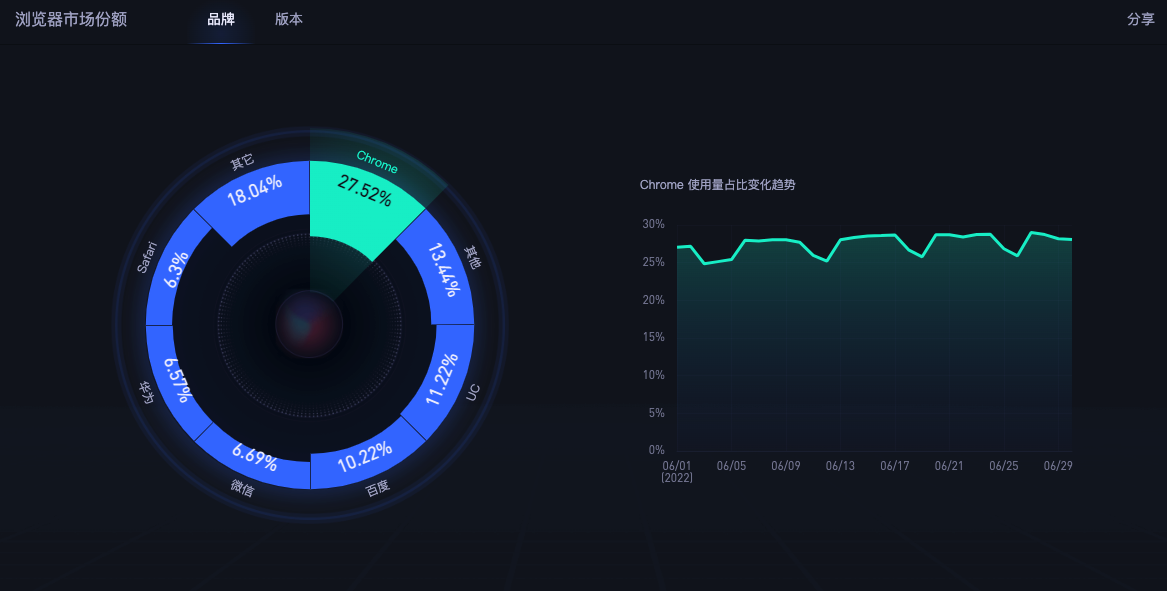The height and width of the screenshot is (591, 1167).
Task: Click the 06/01 (2022) x-axis label
Action: (677, 471)
